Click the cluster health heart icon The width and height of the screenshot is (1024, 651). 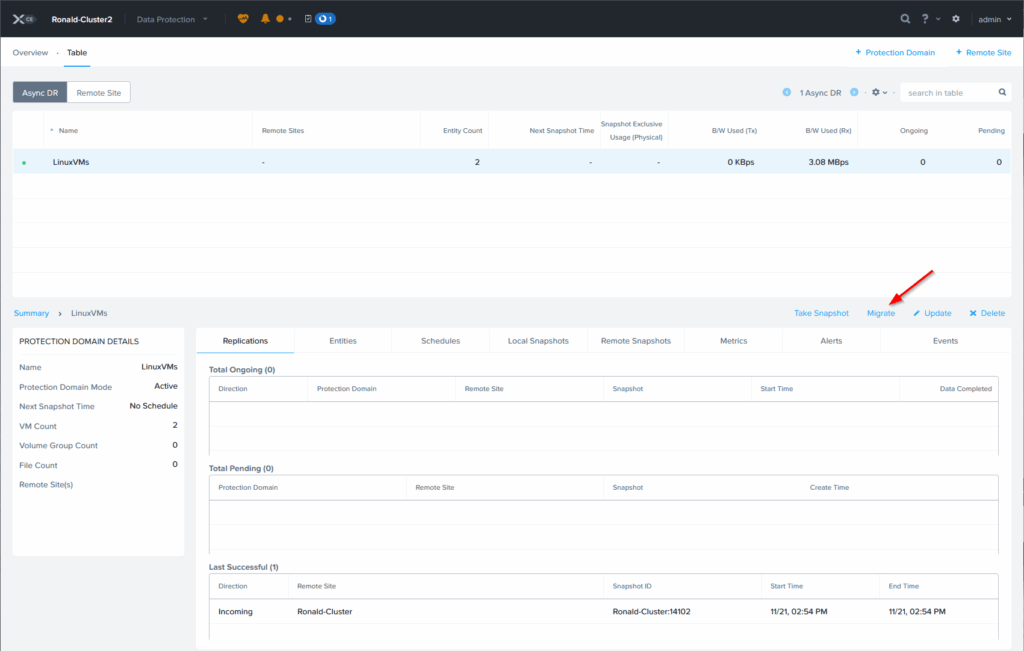point(243,19)
